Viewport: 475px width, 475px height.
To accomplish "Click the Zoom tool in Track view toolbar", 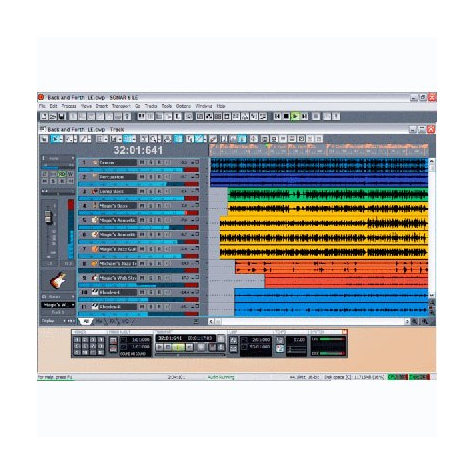I will pyautogui.click(x=154, y=139).
